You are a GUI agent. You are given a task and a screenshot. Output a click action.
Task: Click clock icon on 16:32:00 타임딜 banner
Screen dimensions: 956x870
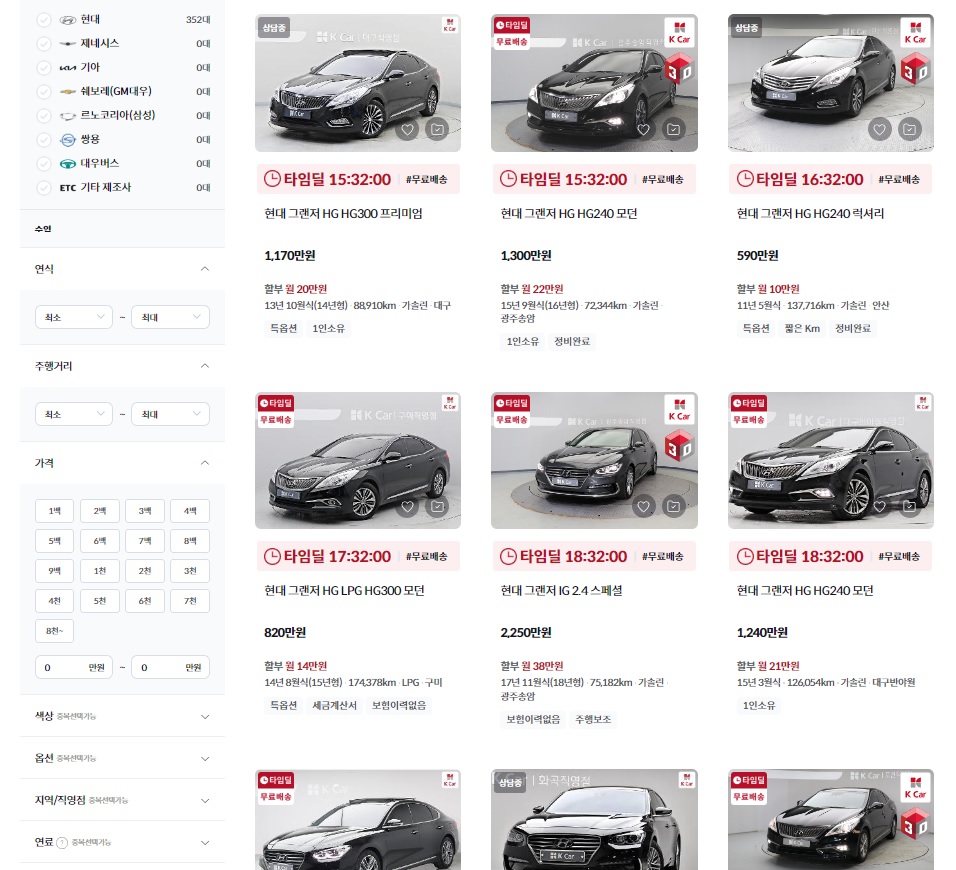tap(745, 179)
